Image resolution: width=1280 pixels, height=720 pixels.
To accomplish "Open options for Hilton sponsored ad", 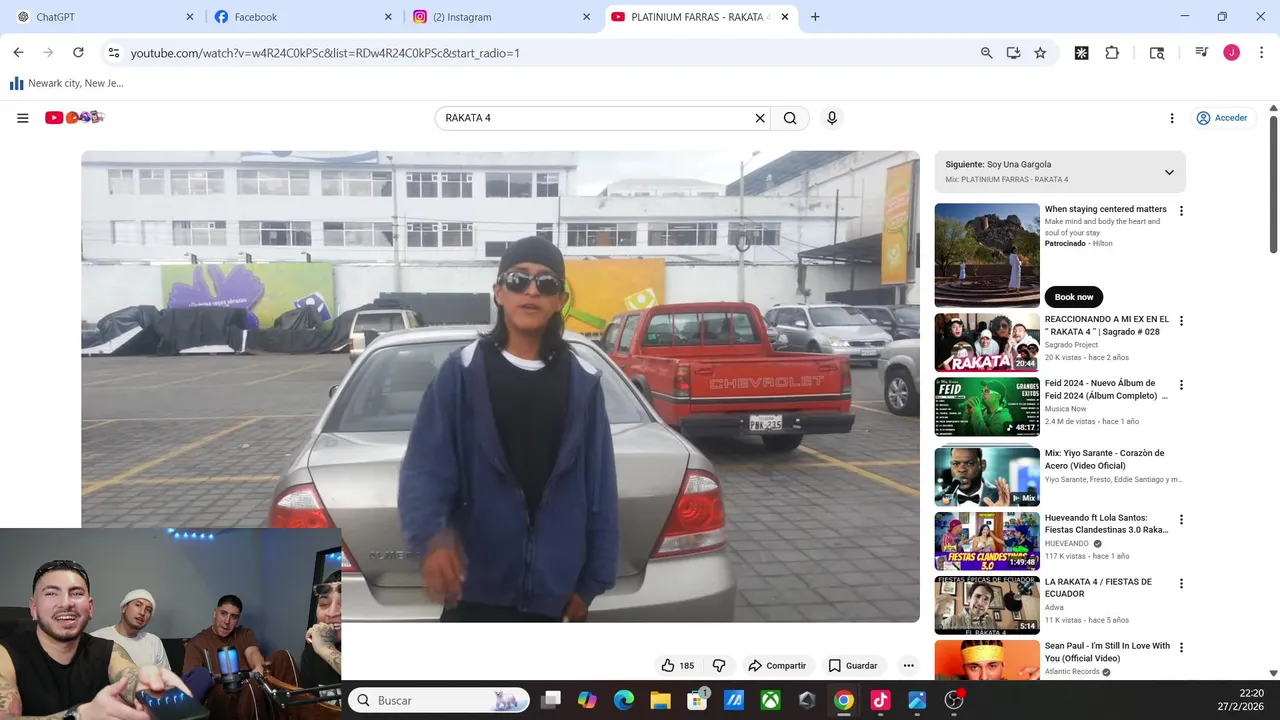I will pyautogui.click(x=1181, y=211).
